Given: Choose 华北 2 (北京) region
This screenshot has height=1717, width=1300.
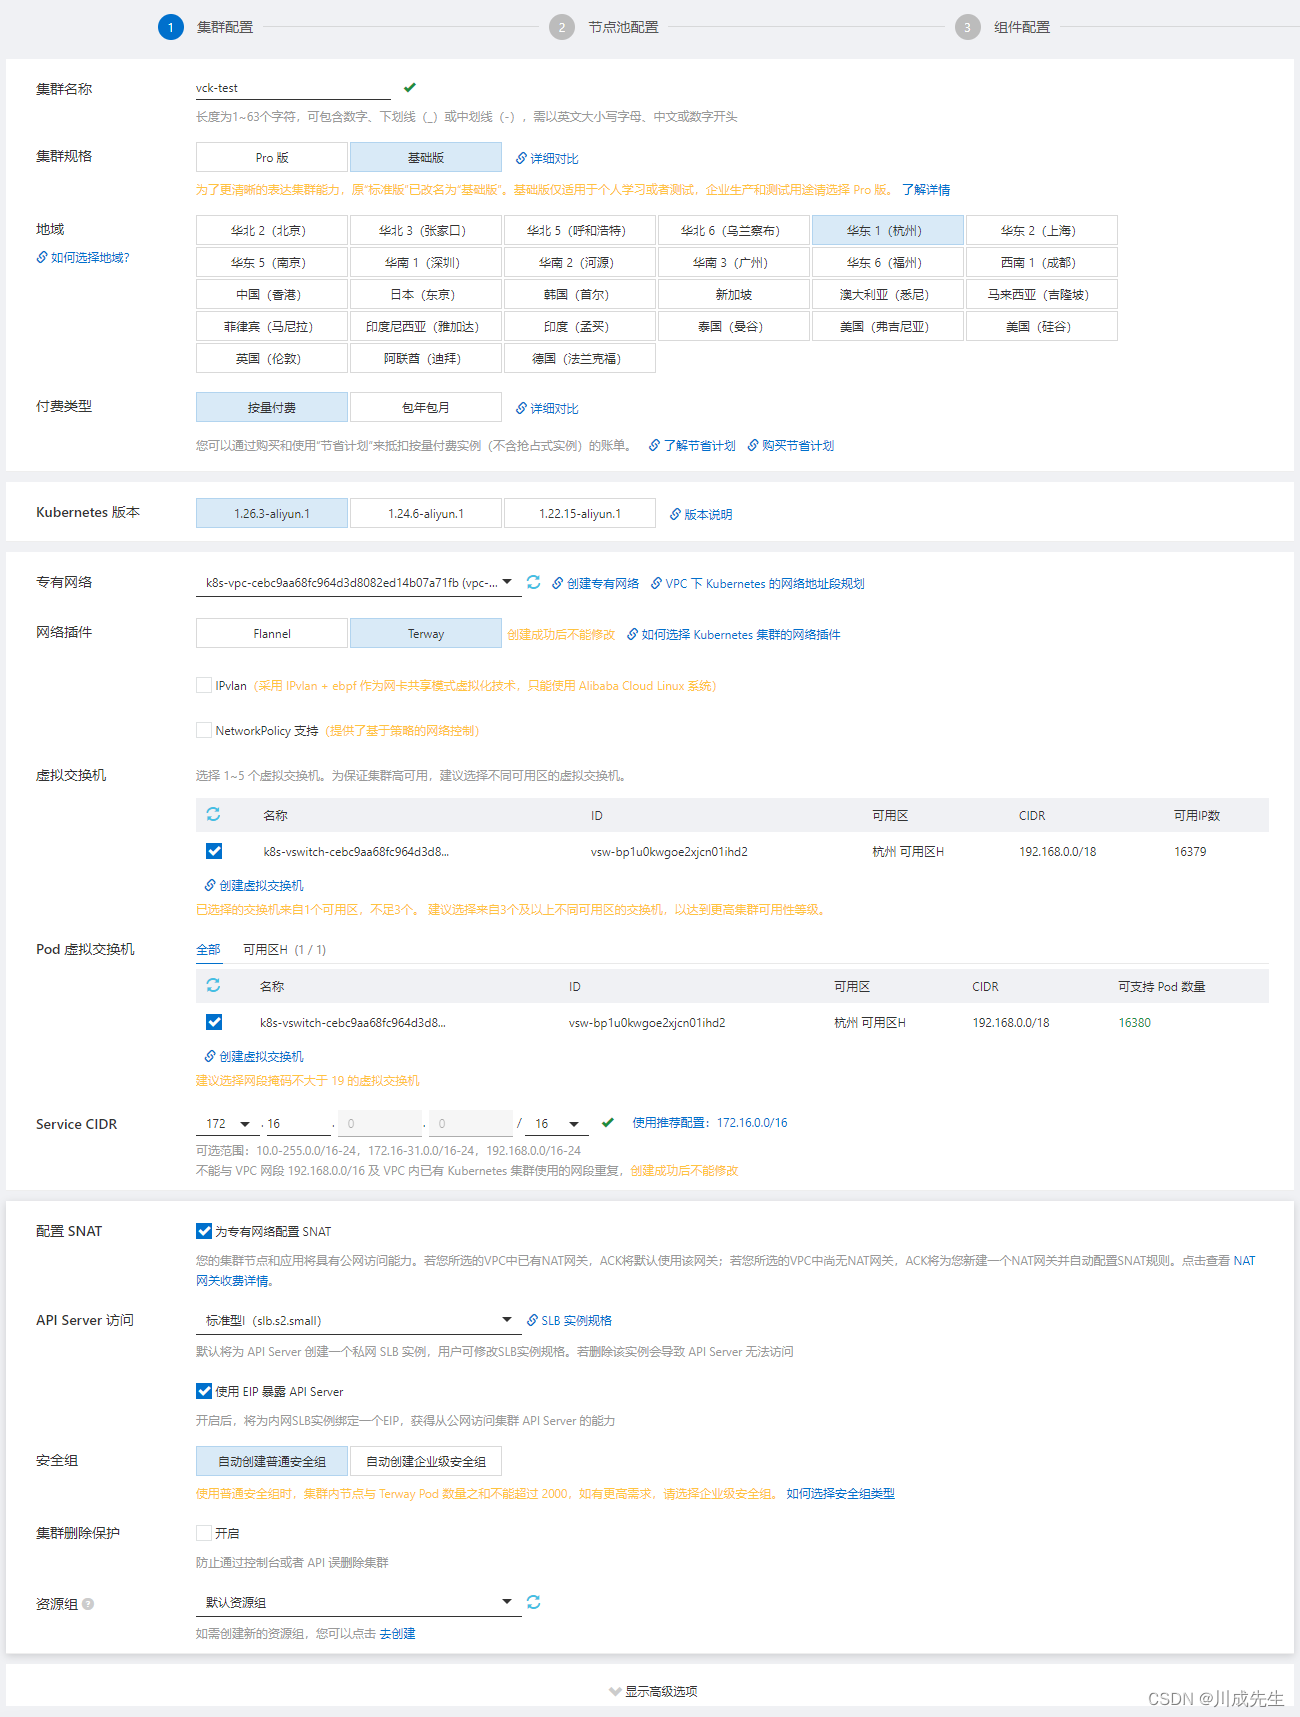Looking at the screenshot, I should pyautogui.click(x=272, y=230).
